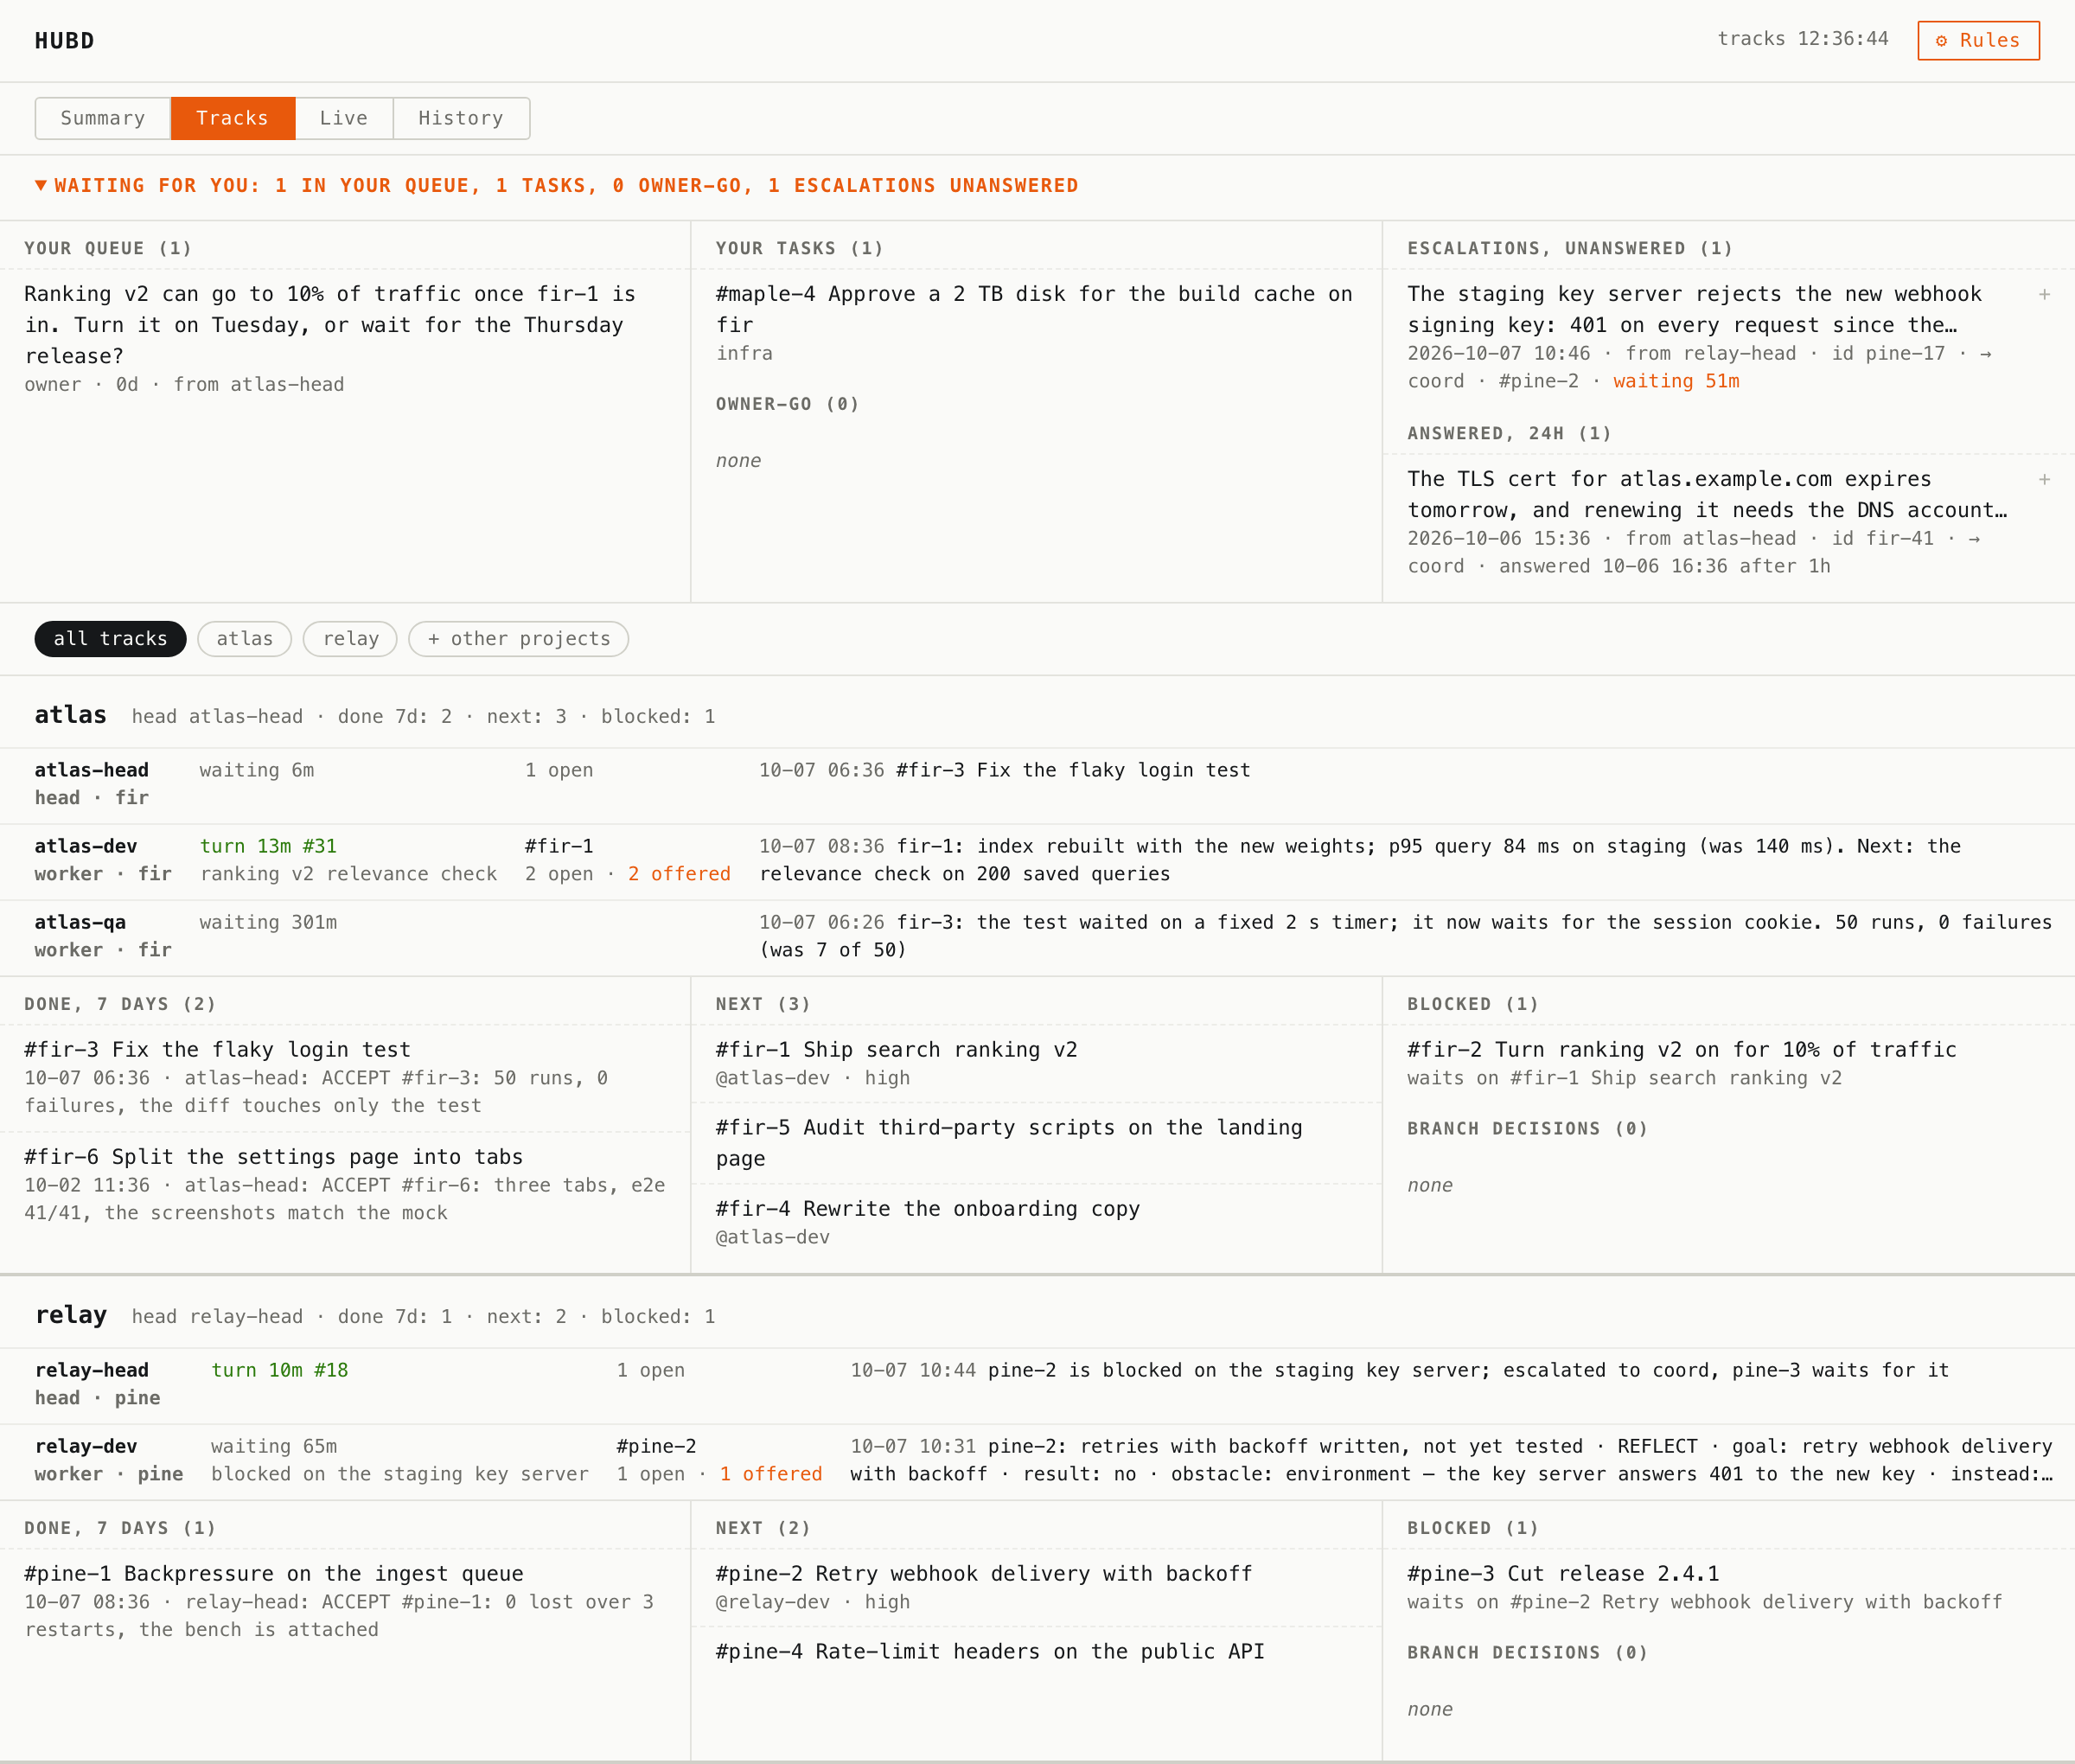2075x1764 pixels.
Task: Click the Owner-Go (0) header
Action: click(x=788, y=404)
